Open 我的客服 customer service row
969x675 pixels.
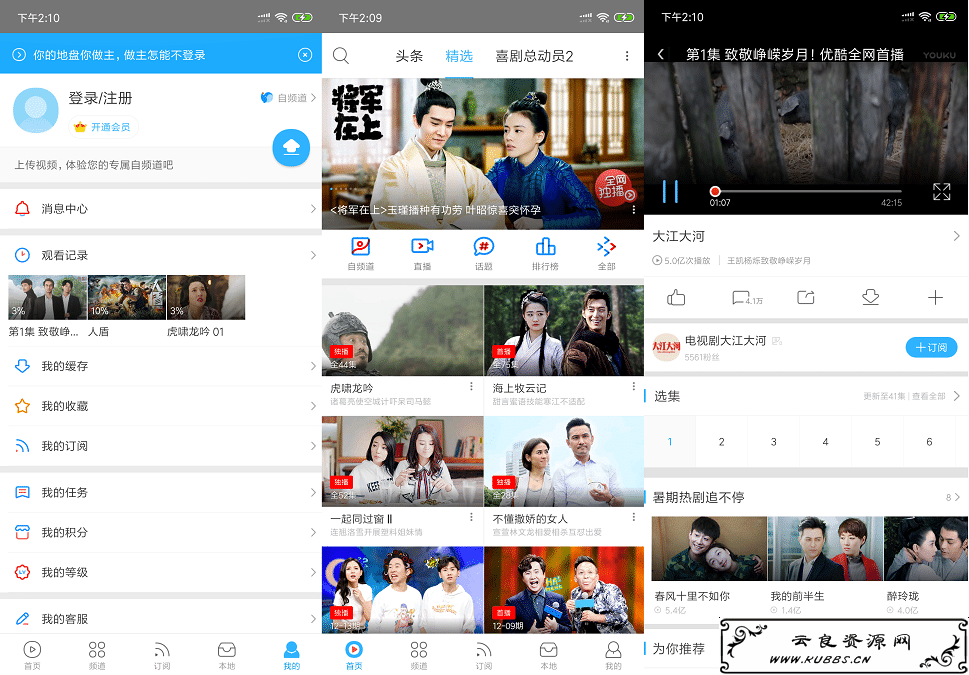pyautogui.click(x=161, y=618)
